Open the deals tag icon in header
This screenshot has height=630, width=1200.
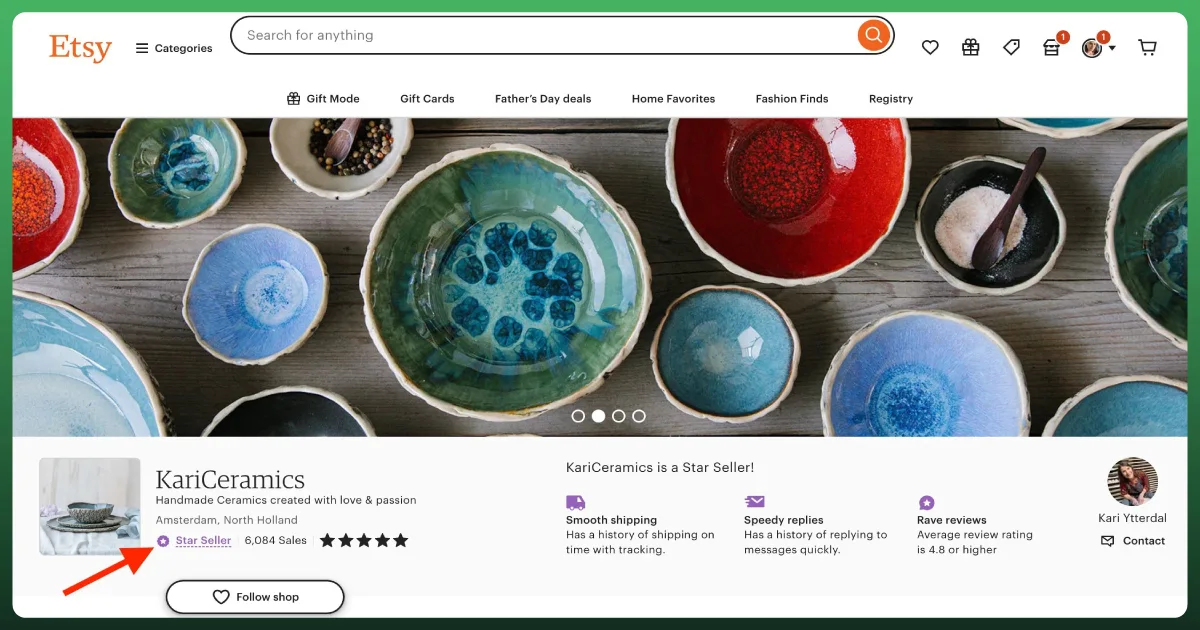(1011, 47)
